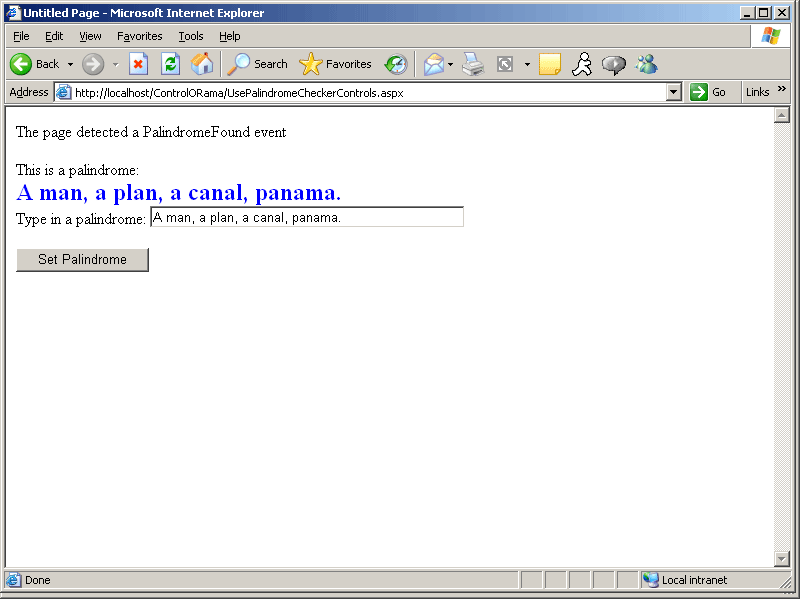Maximize the Internet Explorer window
The width and height of the screenshot is (800, 599).
[764, 13]
